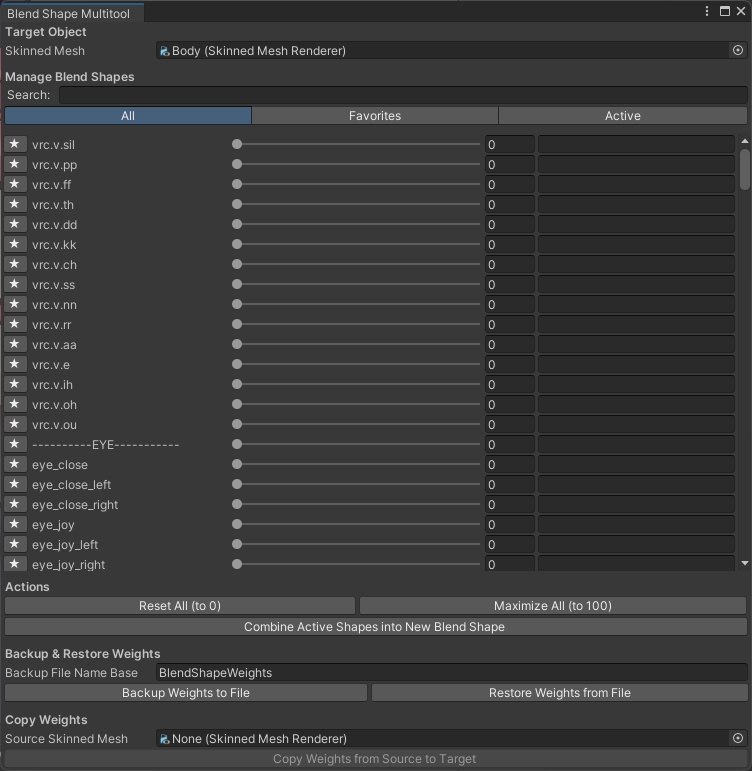Combine Active Shapes into New Blend Shape
The height and width of the screenshot is (771, 752).
coord(375,627)
